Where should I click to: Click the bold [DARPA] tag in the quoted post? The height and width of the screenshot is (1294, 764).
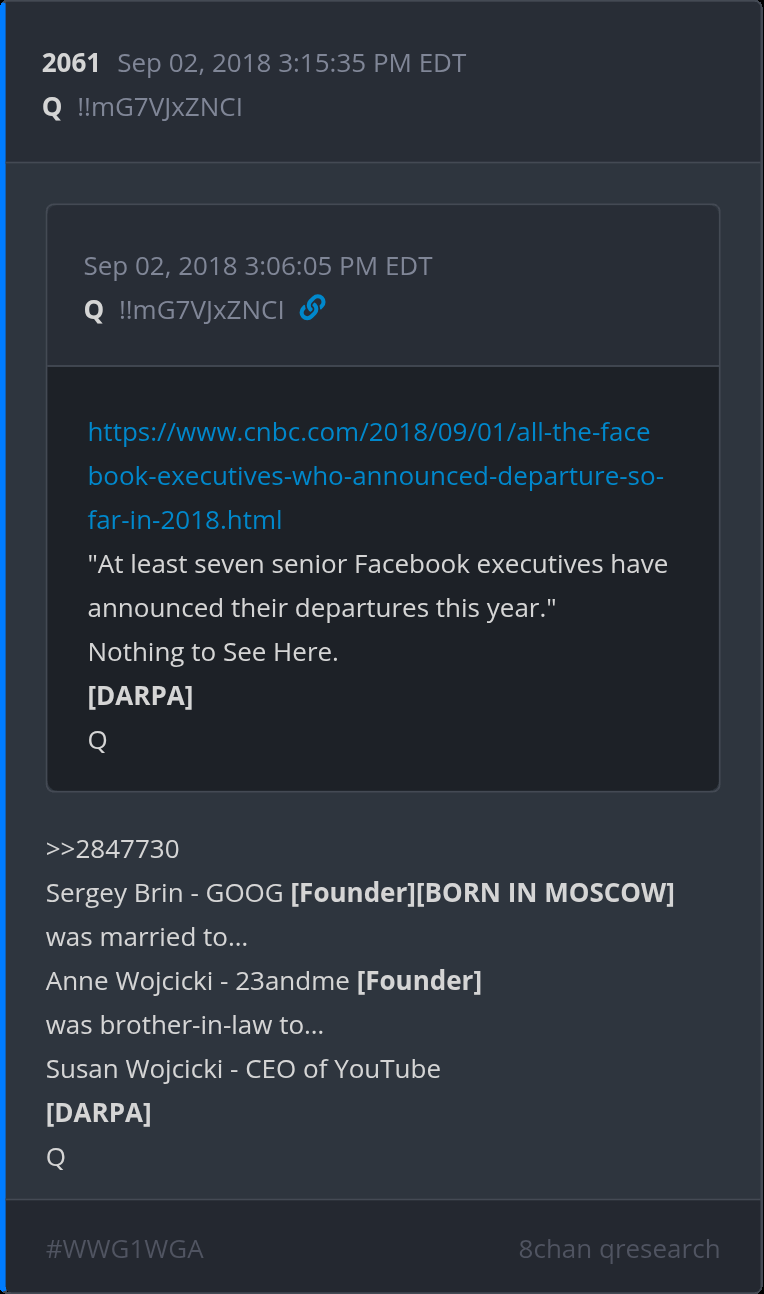tap(140, 696)
